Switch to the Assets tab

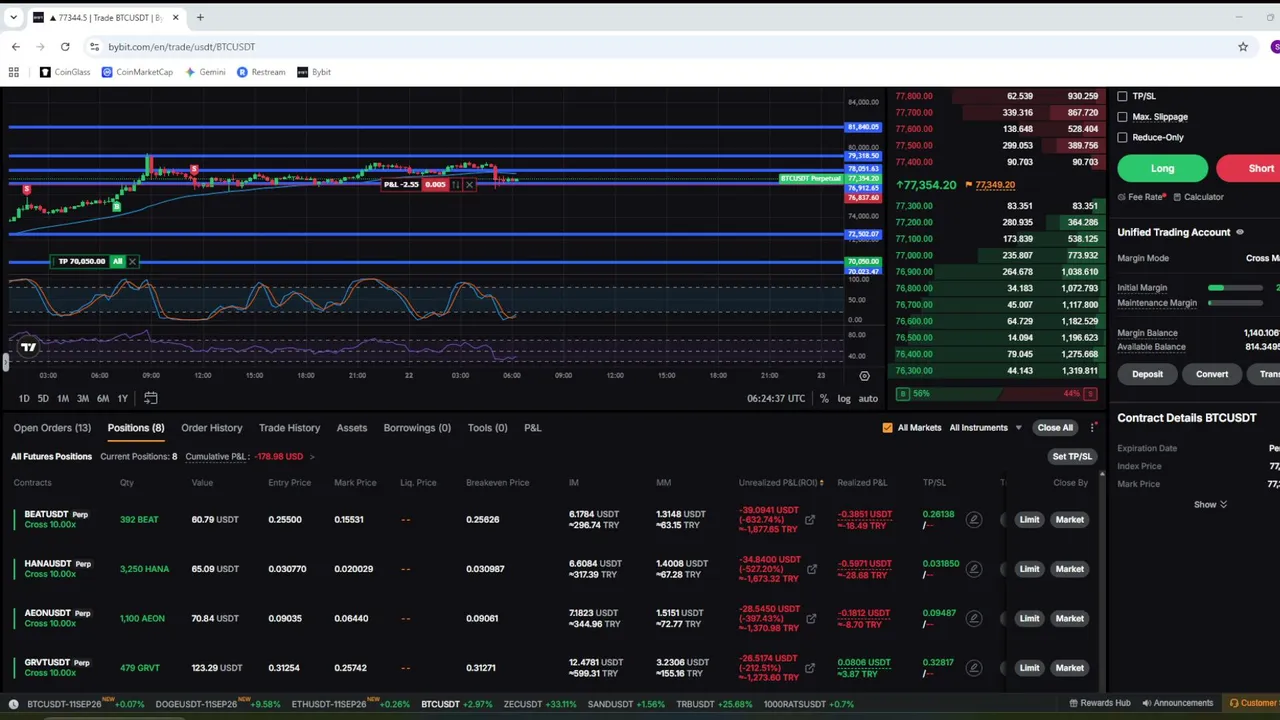coord(352,428)
